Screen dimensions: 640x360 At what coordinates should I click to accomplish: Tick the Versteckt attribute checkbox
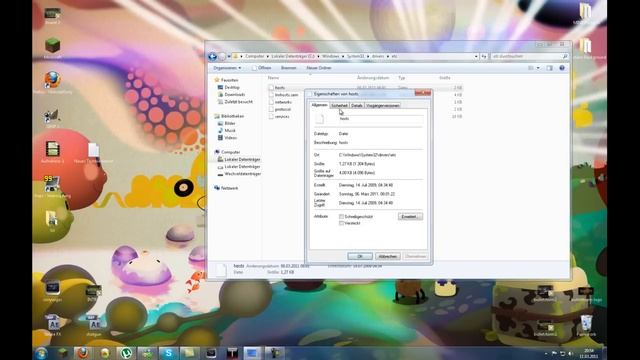tap(341, 223)
